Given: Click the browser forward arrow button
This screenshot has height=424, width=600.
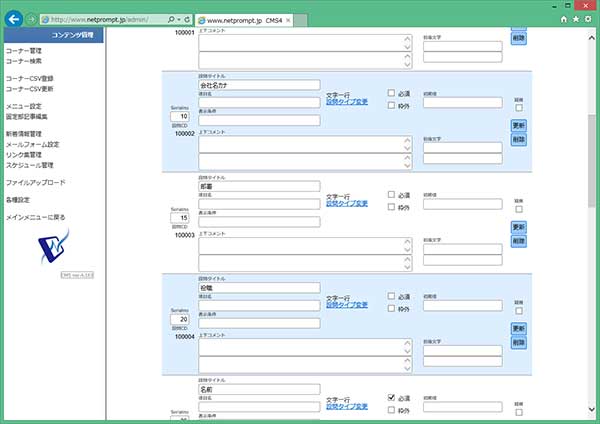Looking at the screenshot, I should point(32,18).
